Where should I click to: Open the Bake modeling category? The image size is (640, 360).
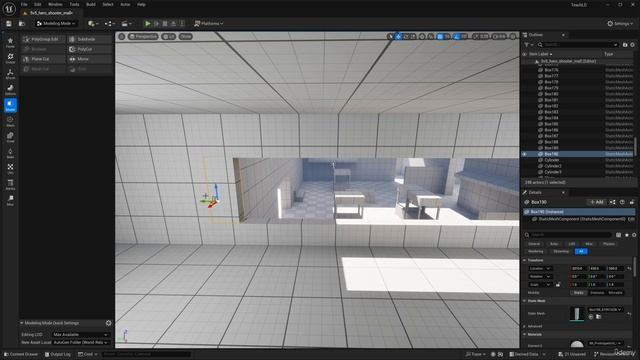(x=10, y=153)
